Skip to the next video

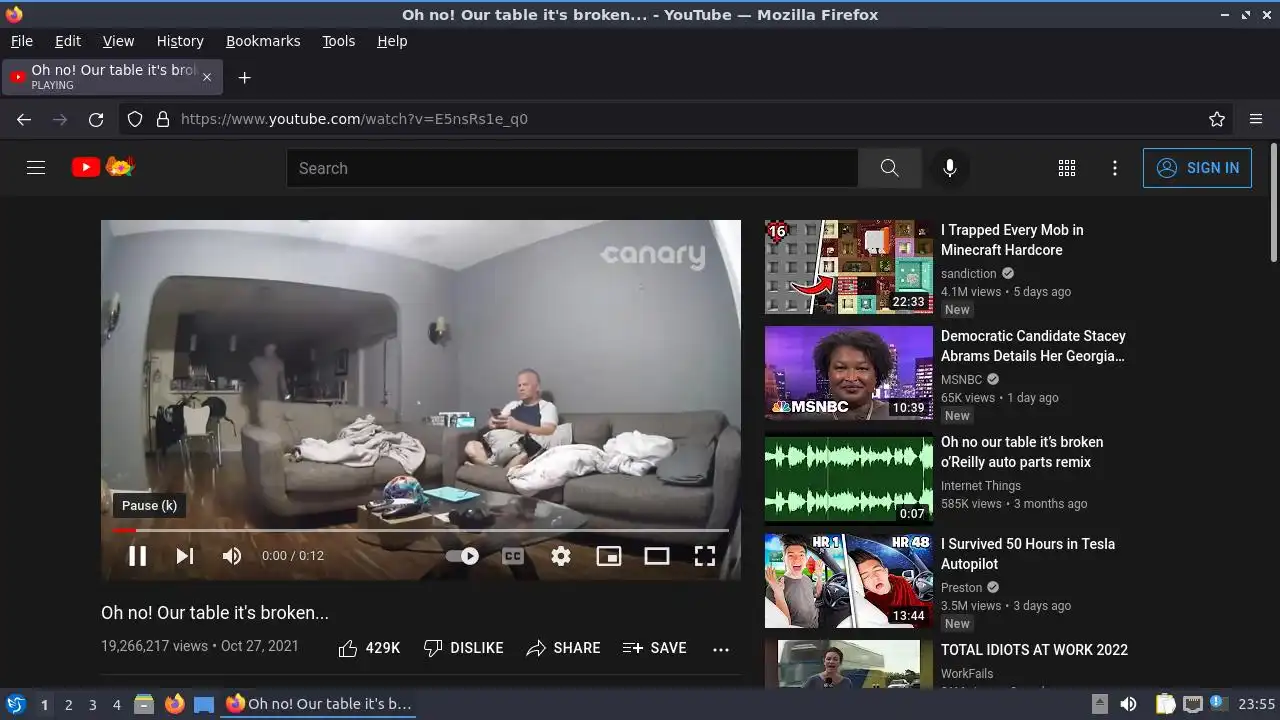pos(185,556)
